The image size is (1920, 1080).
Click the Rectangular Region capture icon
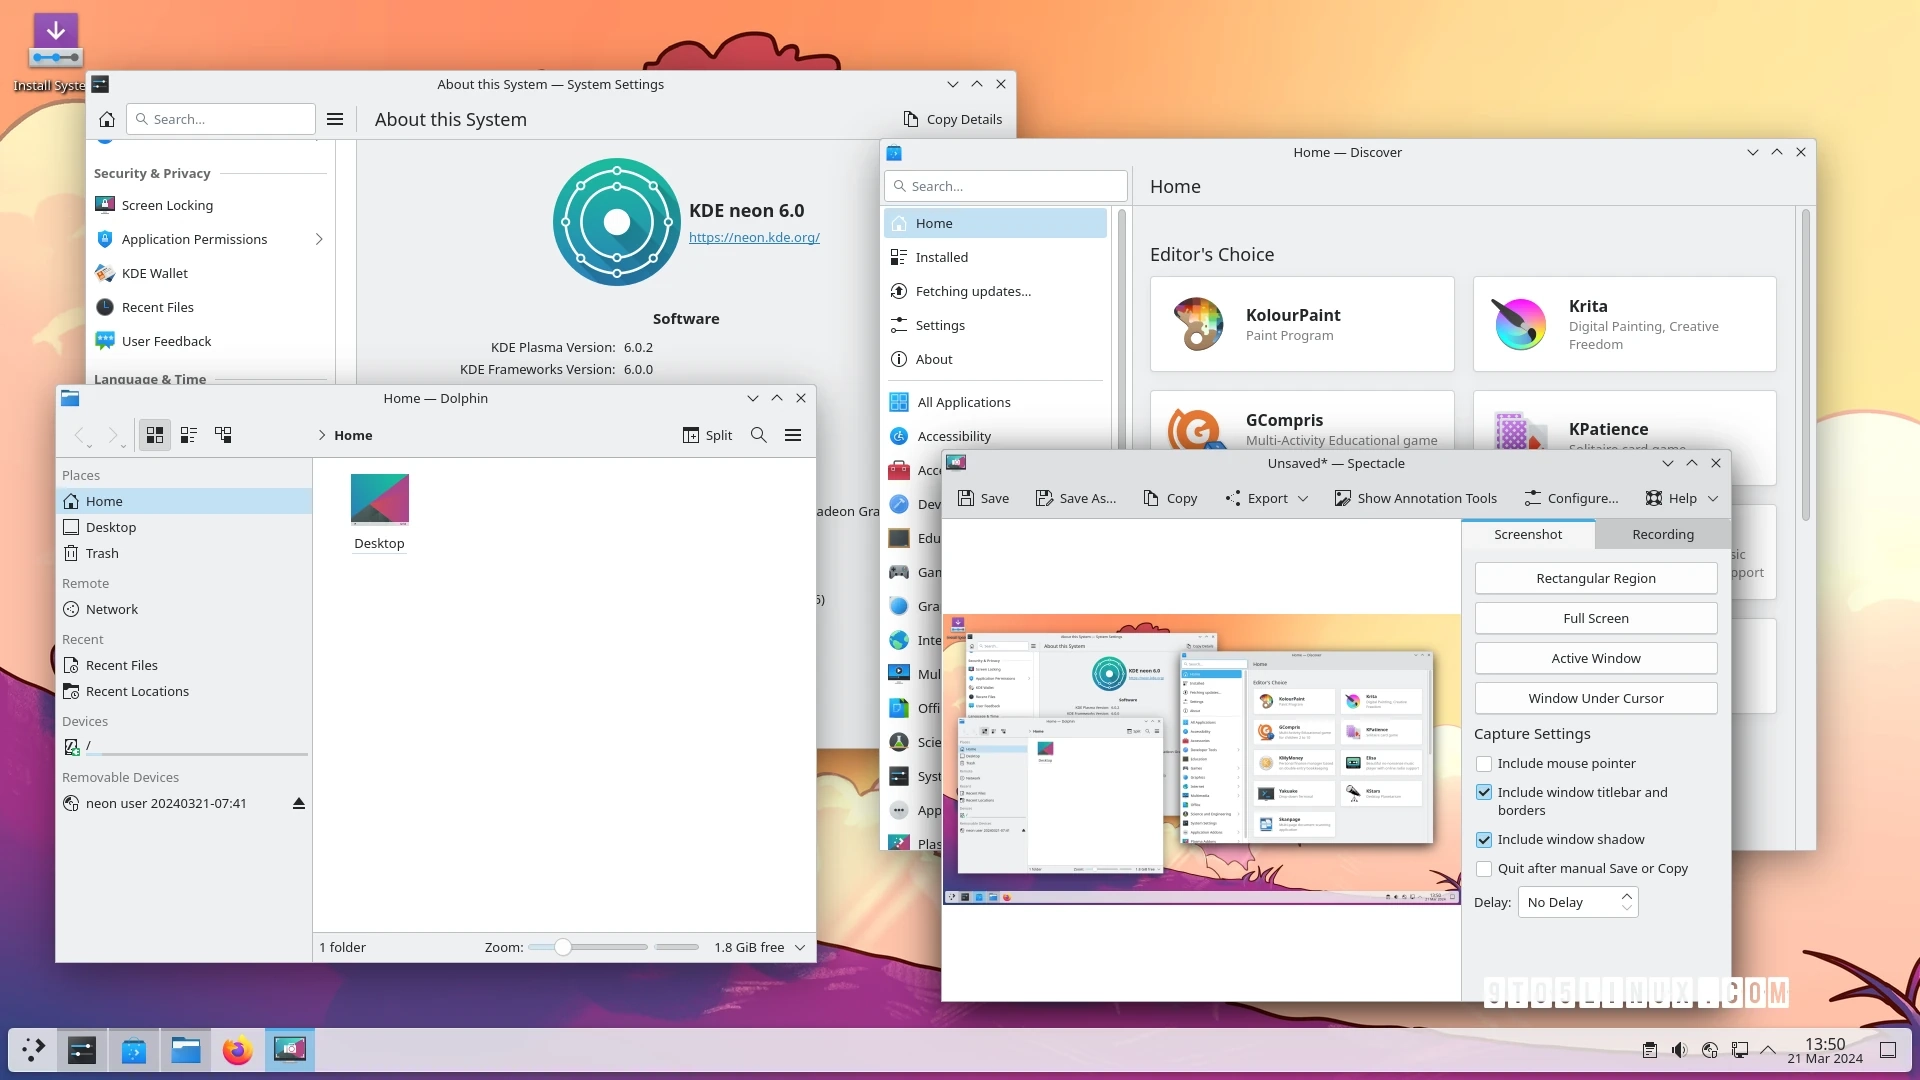click(x=1596, y=578)
